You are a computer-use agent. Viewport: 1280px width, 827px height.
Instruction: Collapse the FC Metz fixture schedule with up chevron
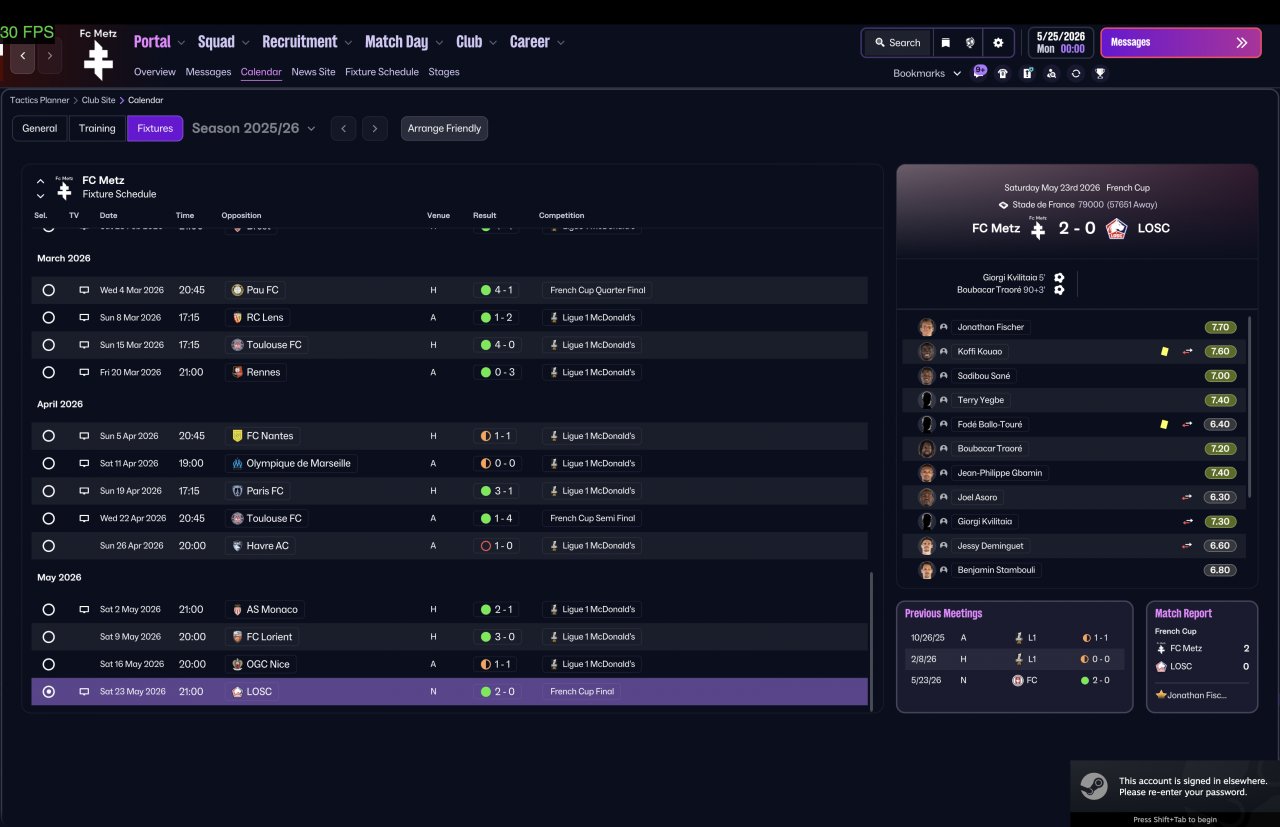point(40,181)
